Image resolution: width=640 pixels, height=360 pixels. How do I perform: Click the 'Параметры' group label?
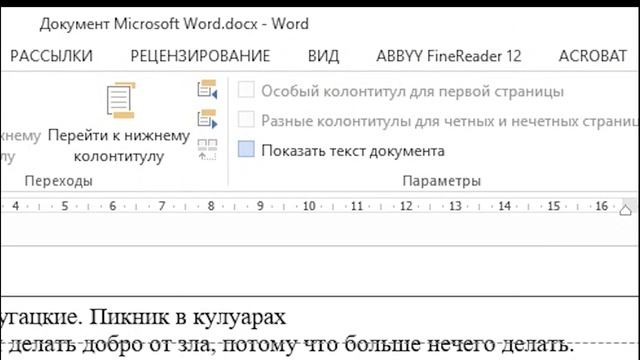click(x=442, y=181)
